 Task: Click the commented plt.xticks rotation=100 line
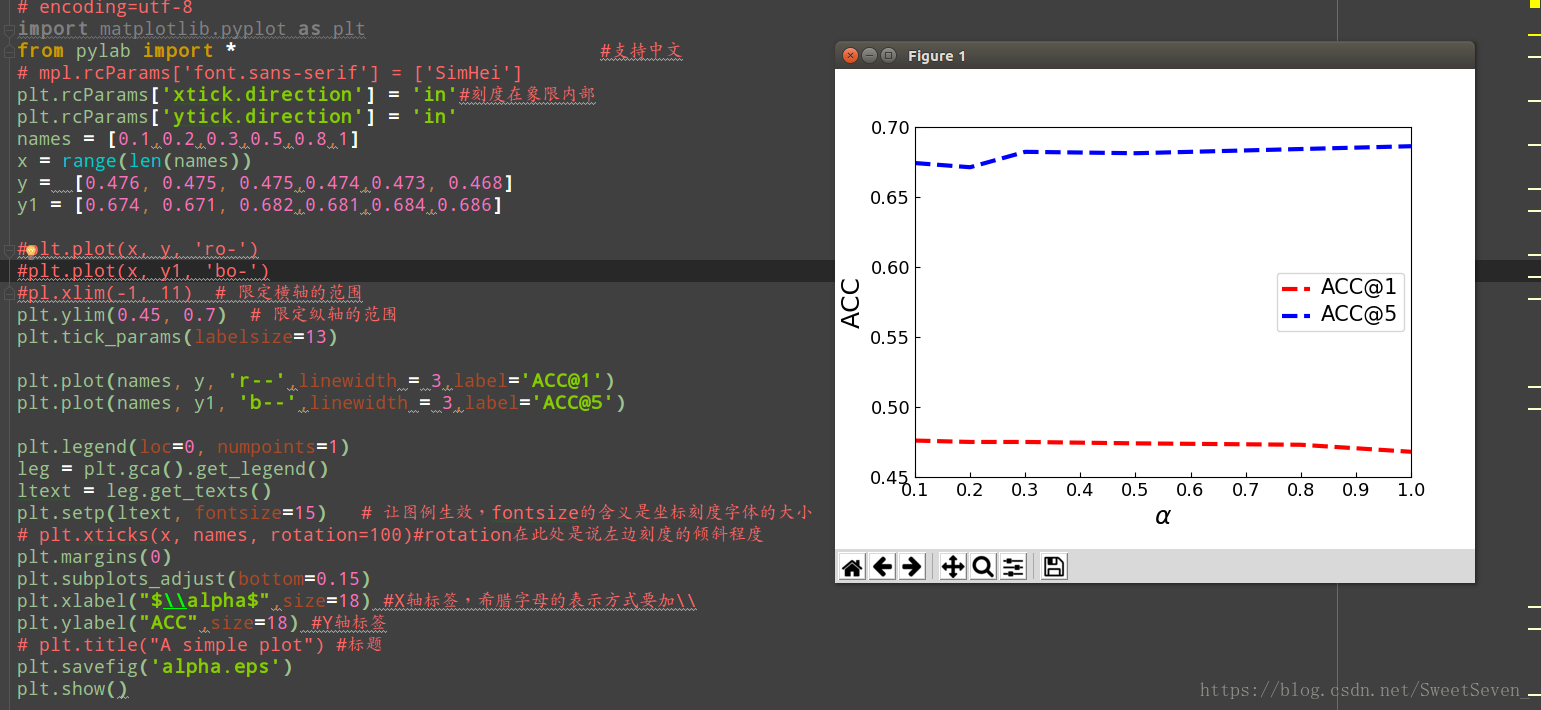click(x=390, y=535)
